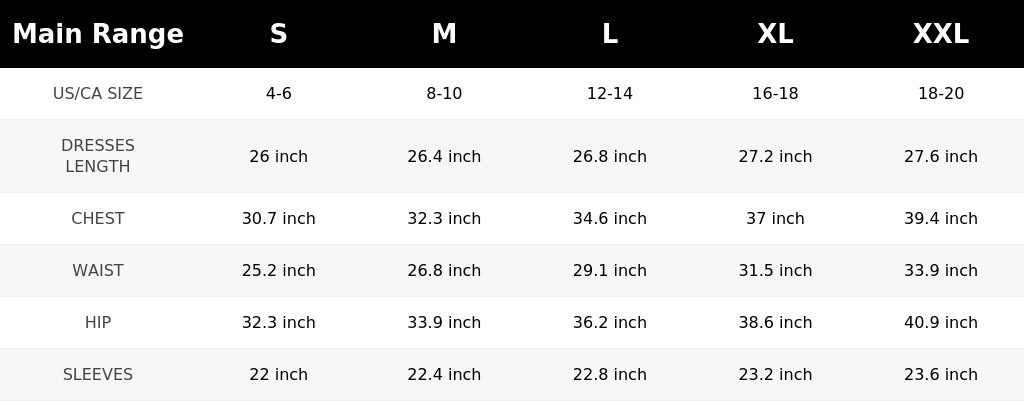
Task: Click the 27.2 inch dress length cell
Action: click(x=775, y=157)
